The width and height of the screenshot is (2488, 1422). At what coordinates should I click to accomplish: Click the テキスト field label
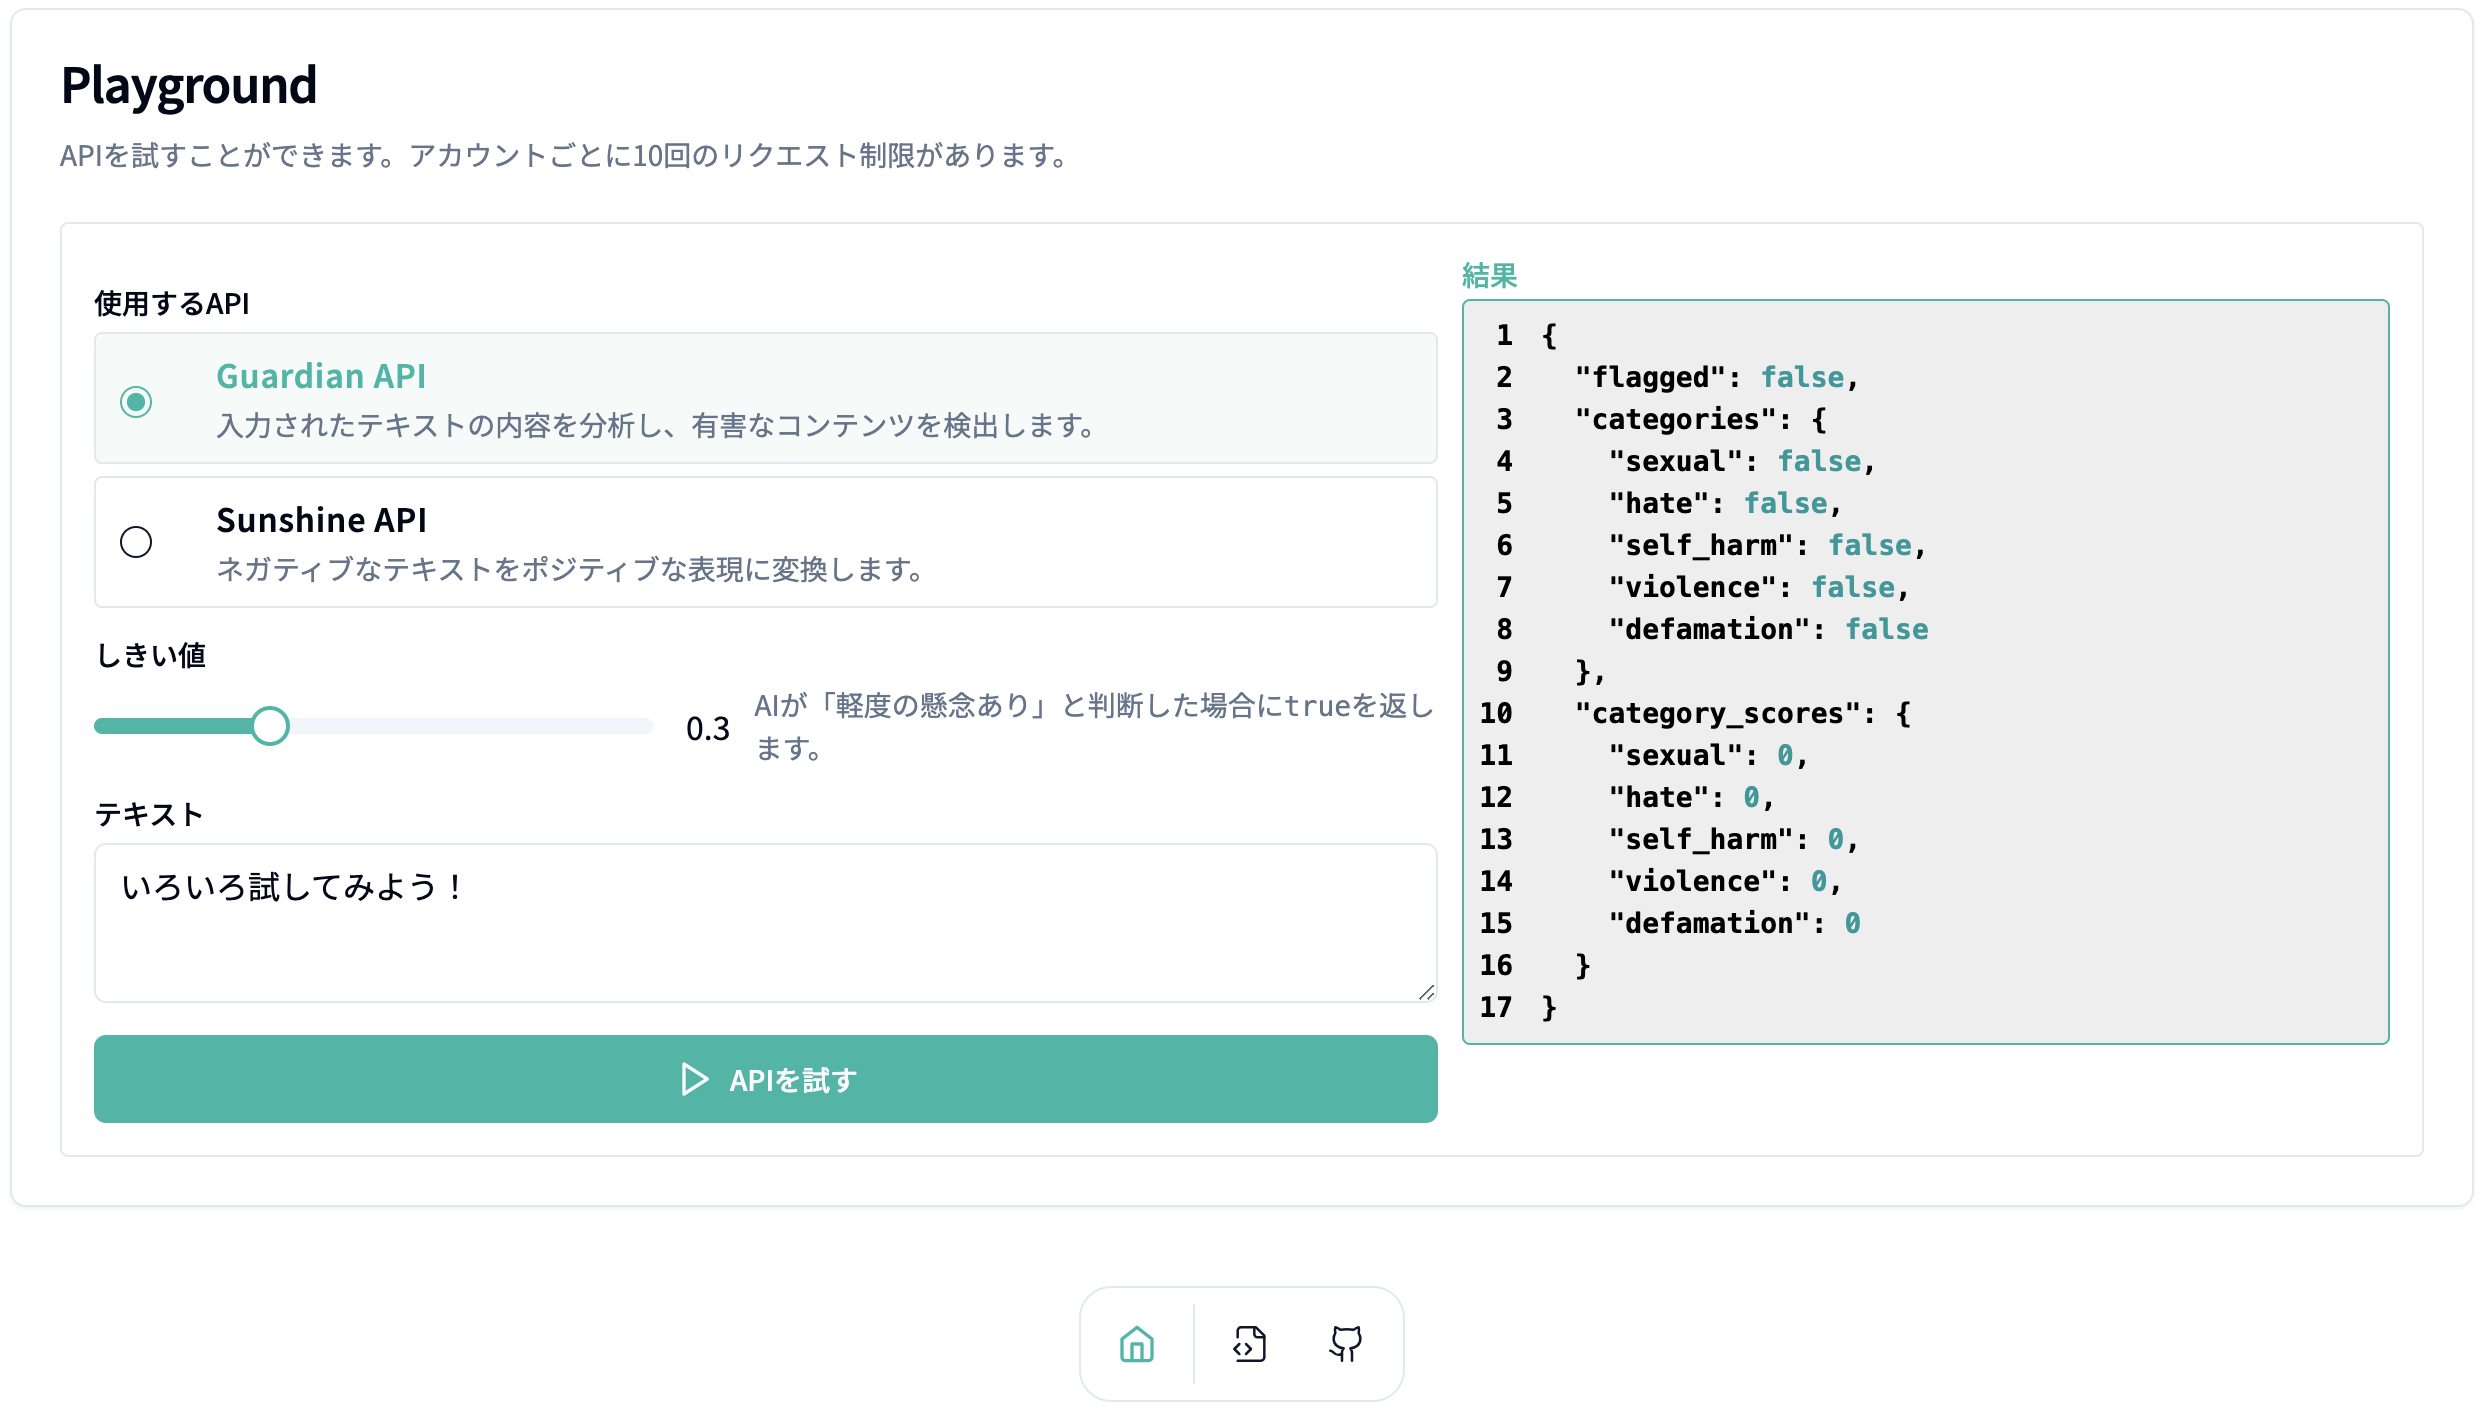point(149,814)
